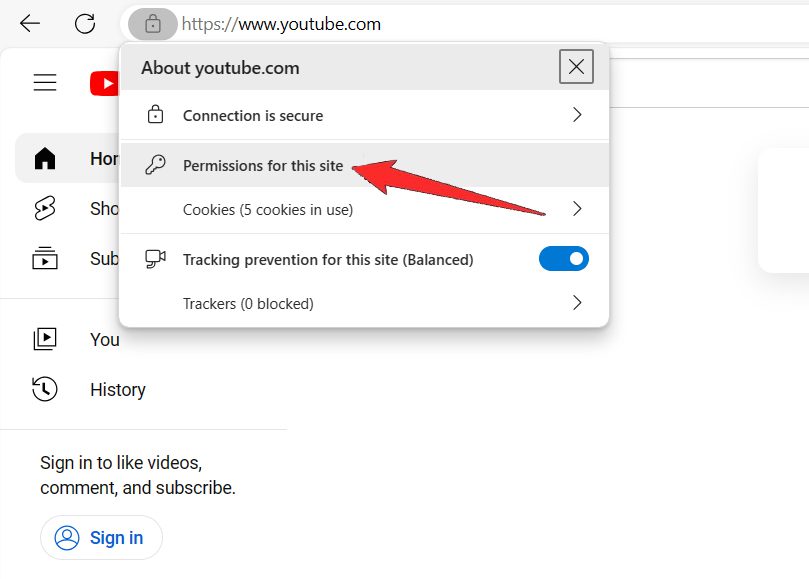Click the browser Refresh icon
The height and width of the screenshot is (579, 809).
(x=87, y=23)
